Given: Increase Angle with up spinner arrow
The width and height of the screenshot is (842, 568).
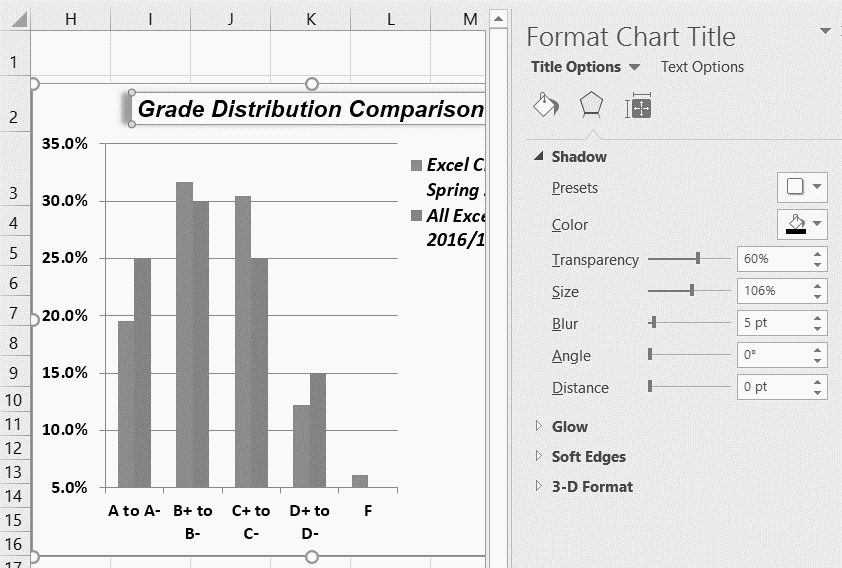Looking at the screenshot, I should click(817, 349).
